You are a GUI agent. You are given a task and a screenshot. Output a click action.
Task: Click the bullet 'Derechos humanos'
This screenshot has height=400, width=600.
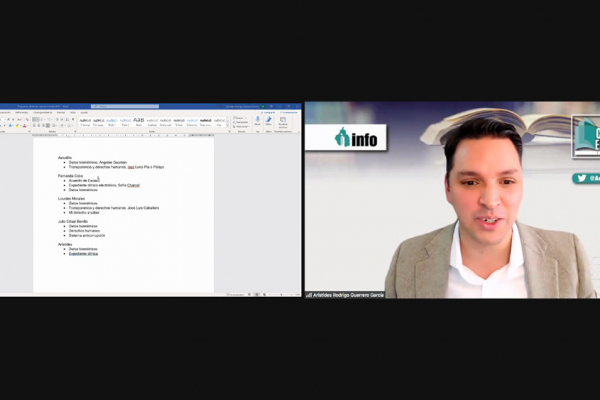84,231
